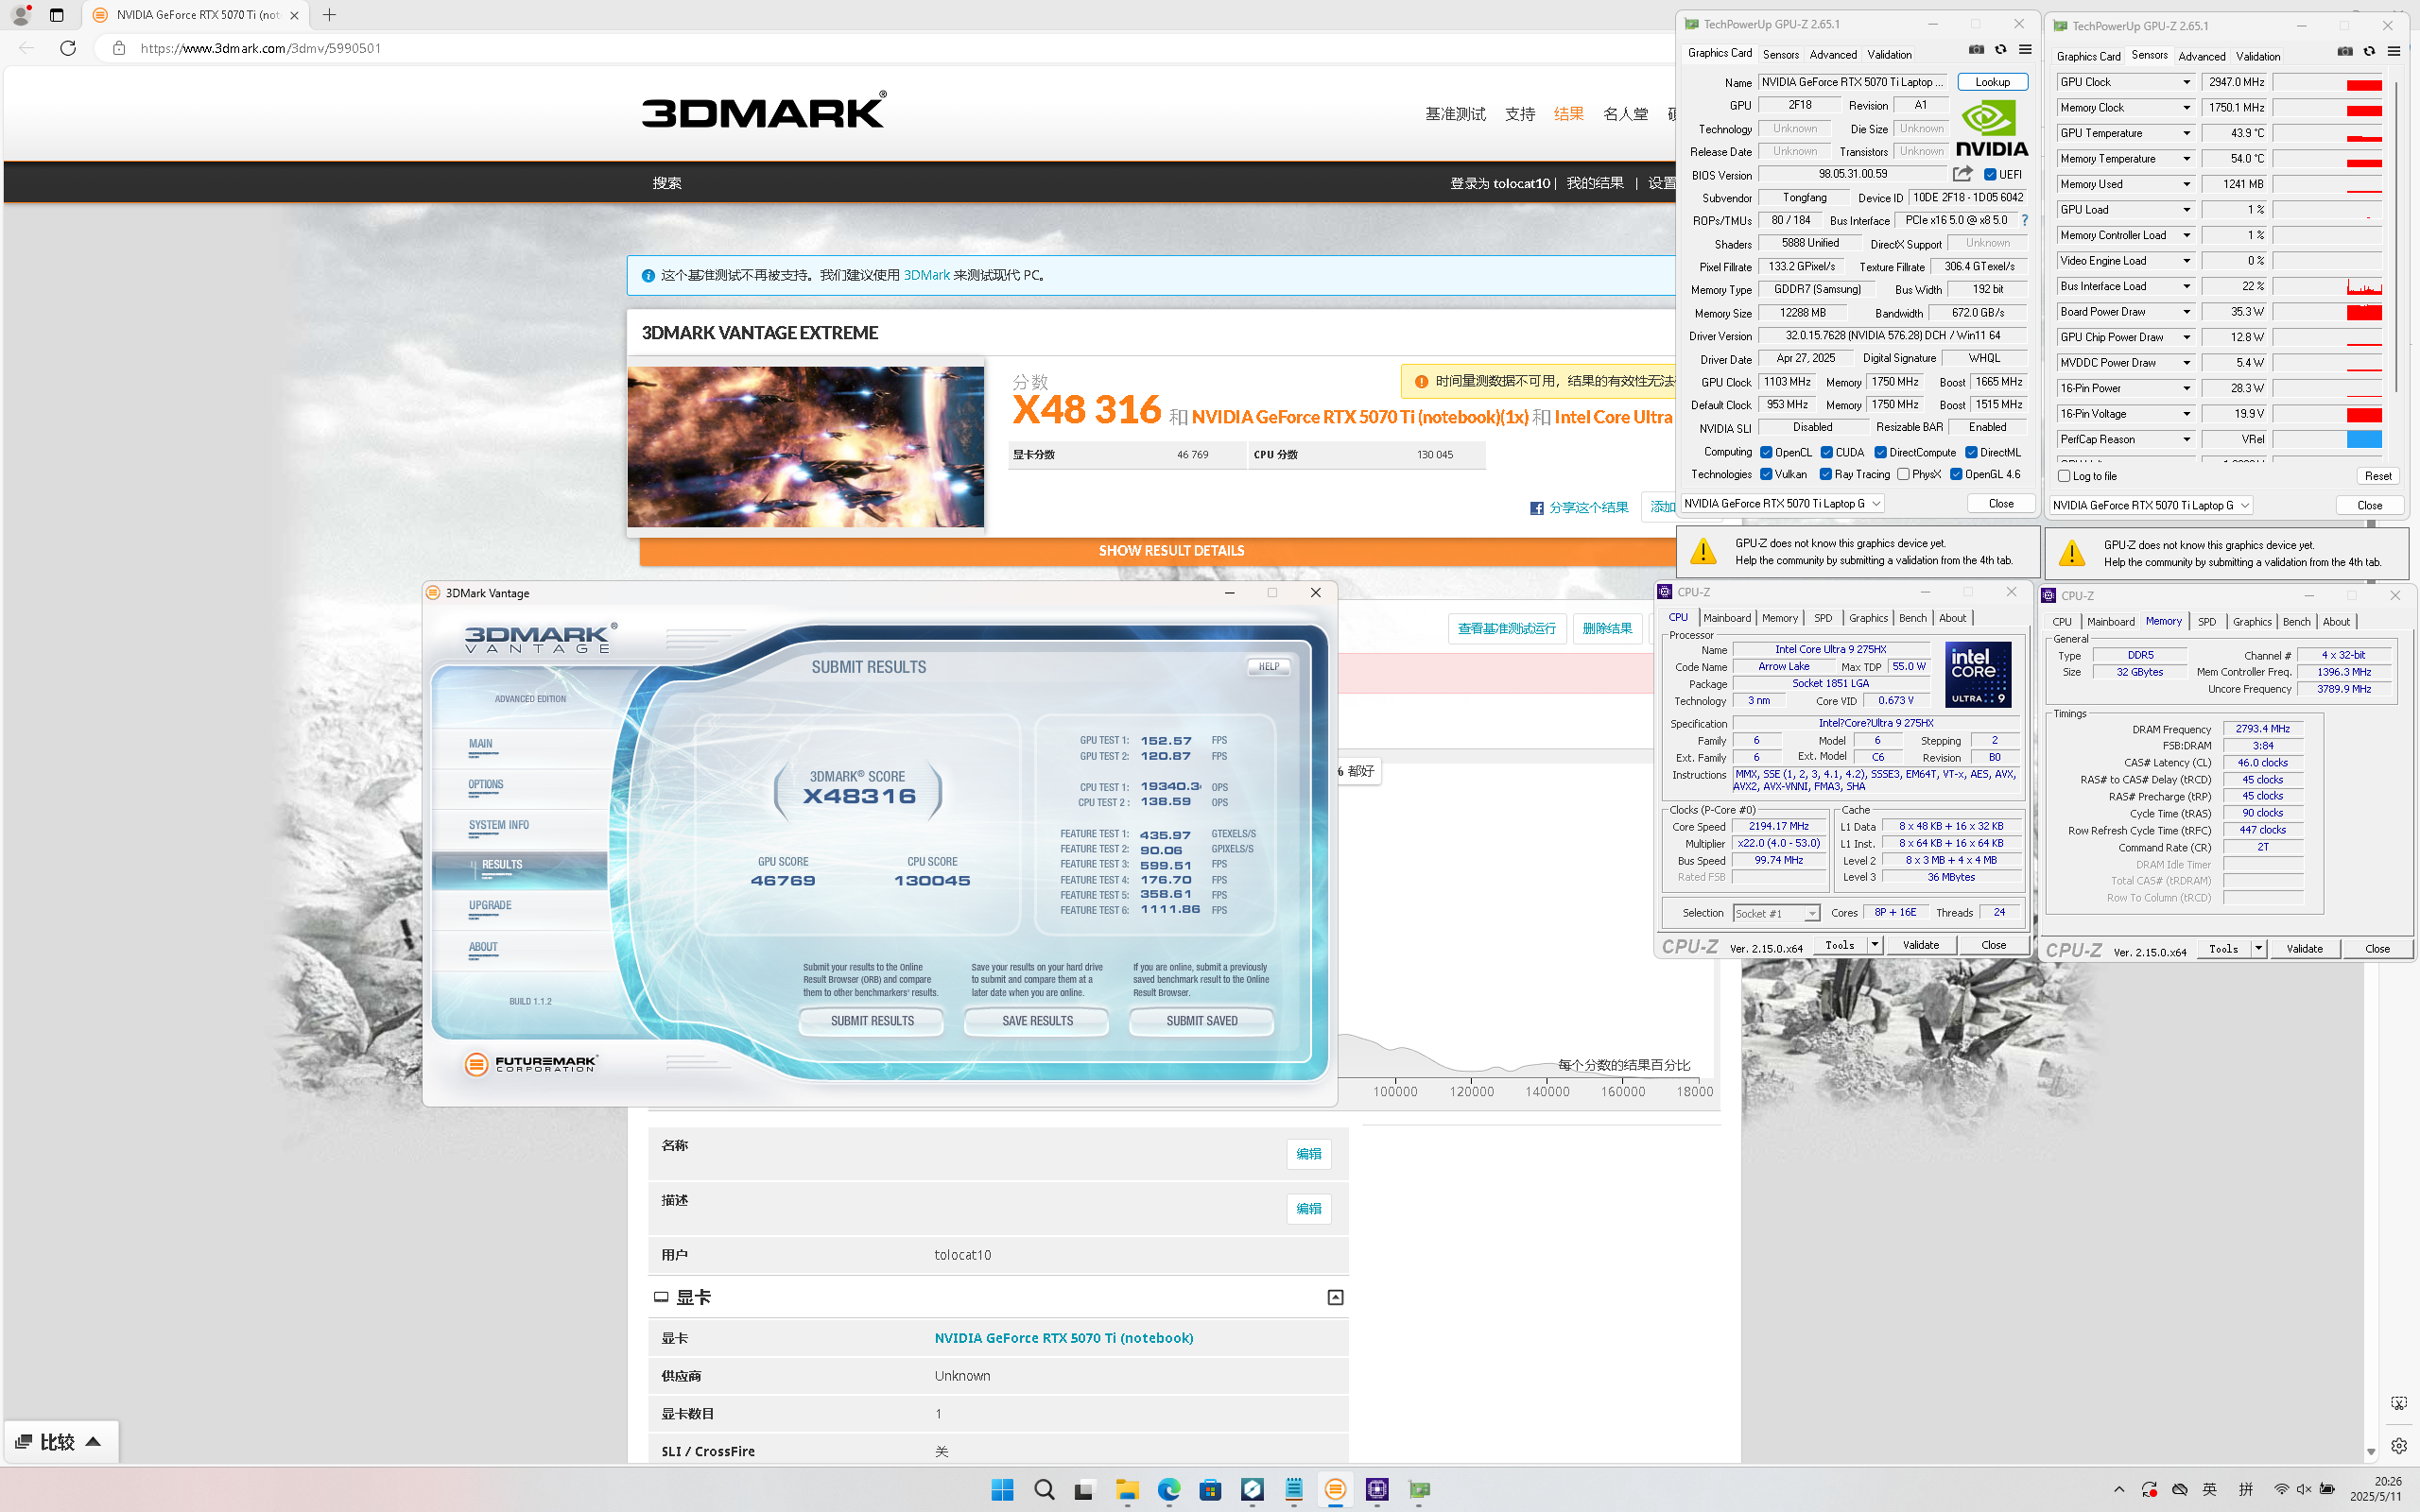The height and width of the screenshot is (1512, 2420).
Task: Click the Facebook share icon on 3DMark result
Action: coord(1536,508)
